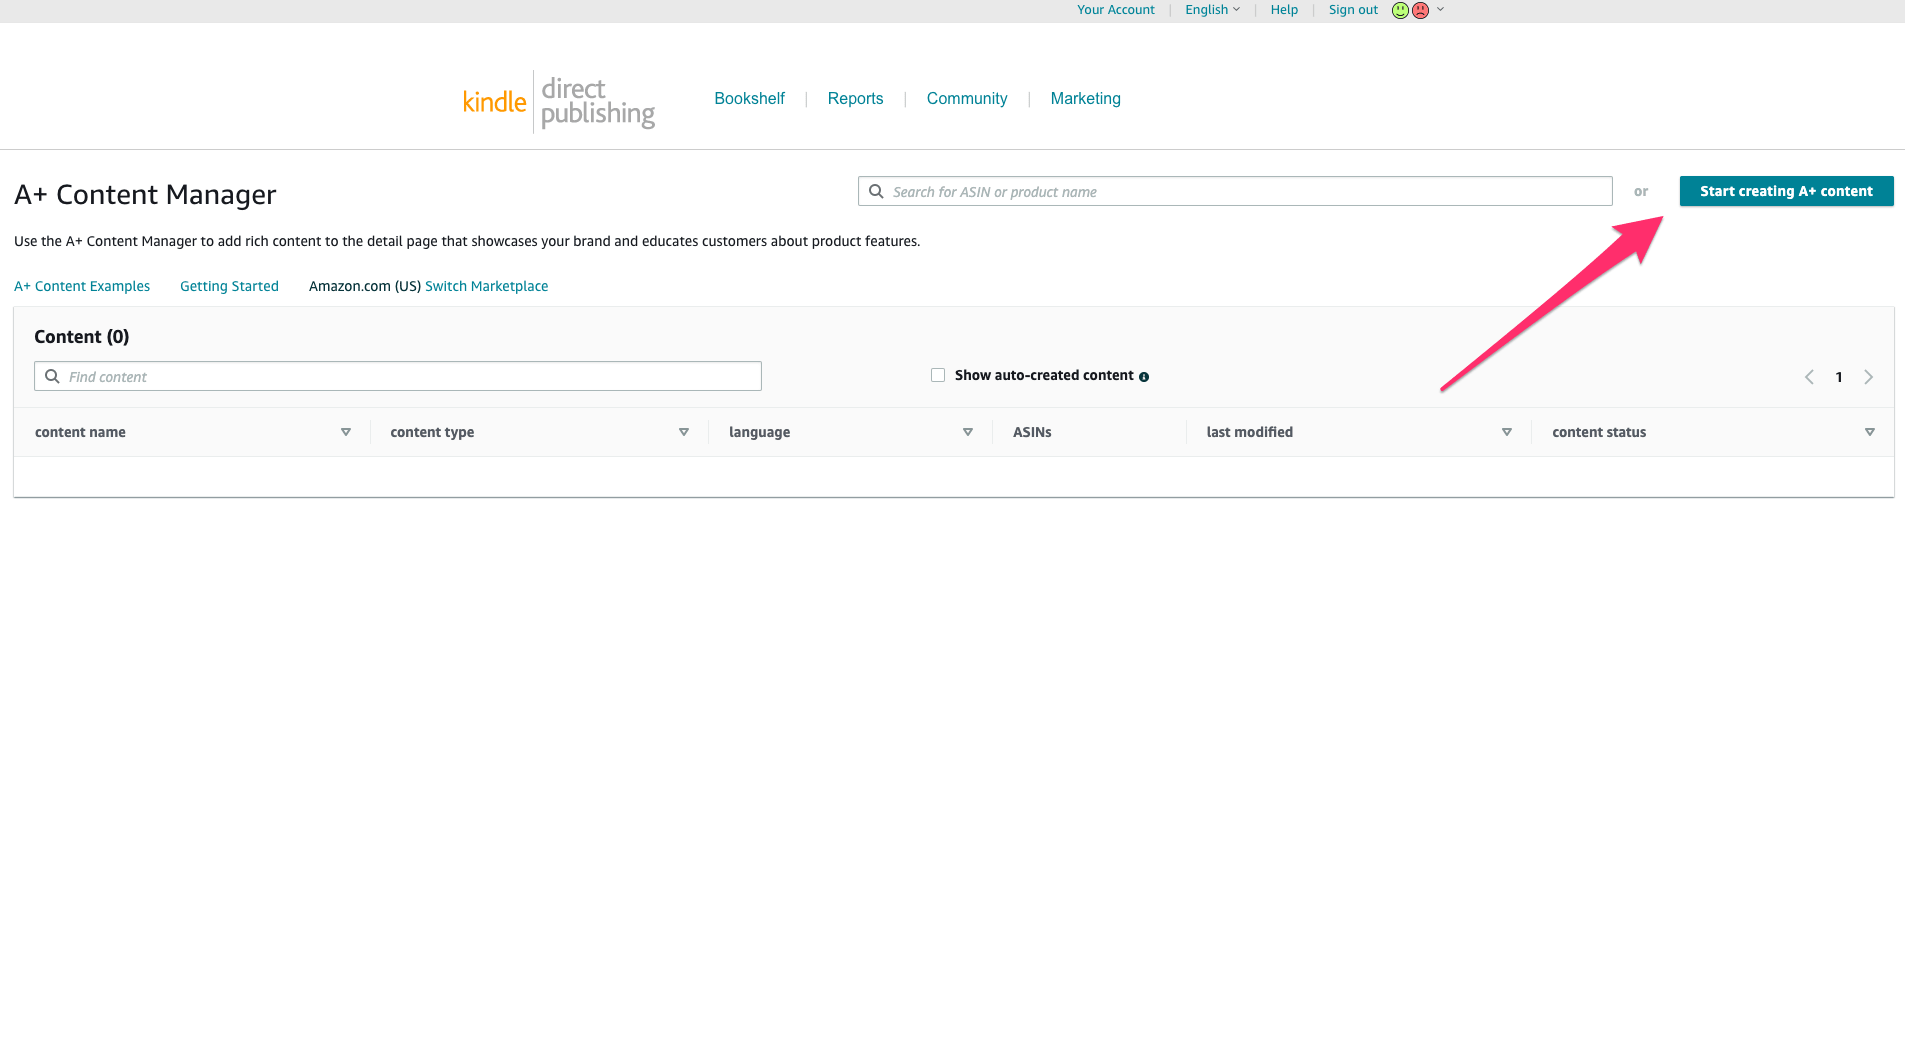Screen dimensions: 1905x1048
Task: Click the language column header text
Action: pyautogui.click(x=759, y=432)
